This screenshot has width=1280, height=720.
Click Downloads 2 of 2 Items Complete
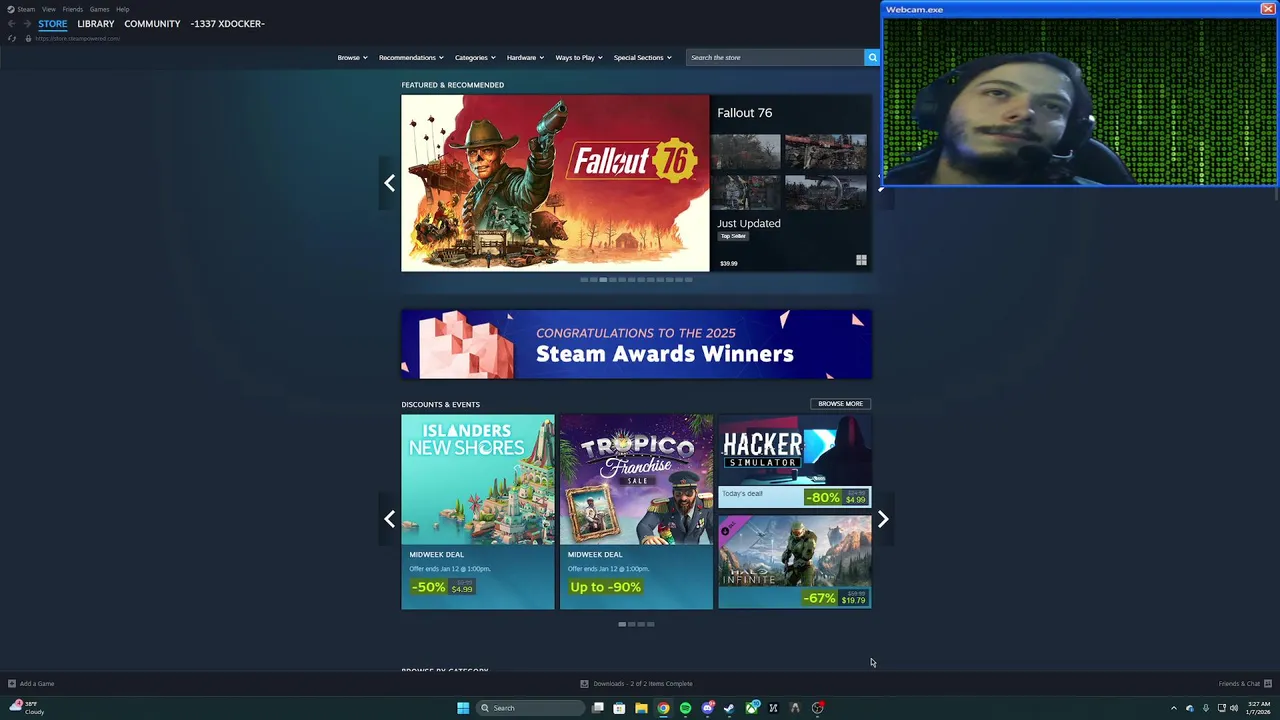643,684
